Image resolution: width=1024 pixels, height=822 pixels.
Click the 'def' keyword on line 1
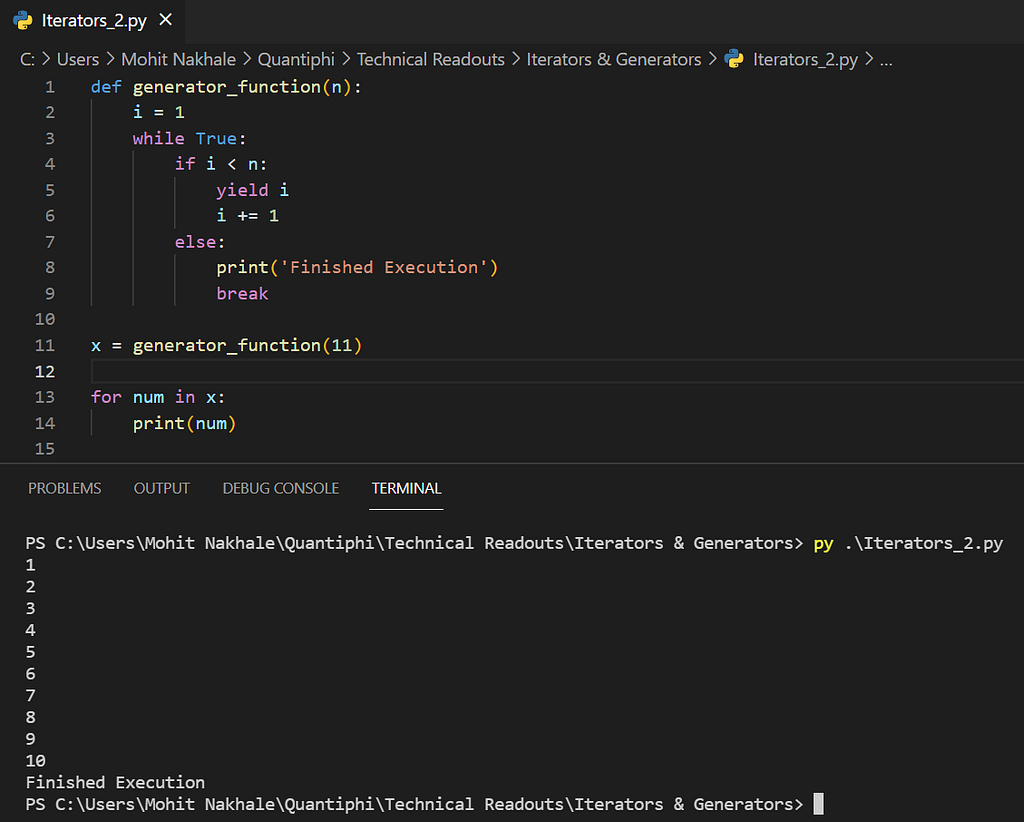click(106, 87)
